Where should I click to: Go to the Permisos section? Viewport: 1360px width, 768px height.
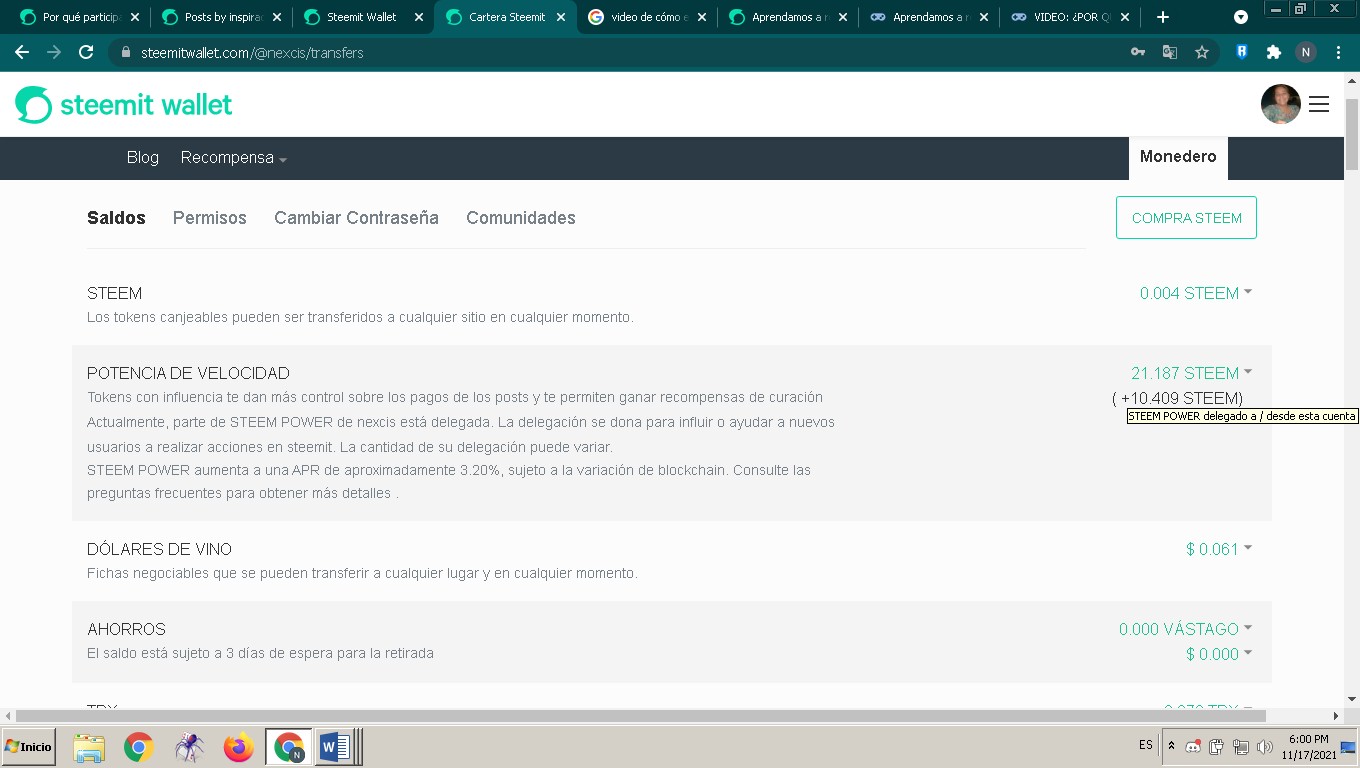click(210, 218)
